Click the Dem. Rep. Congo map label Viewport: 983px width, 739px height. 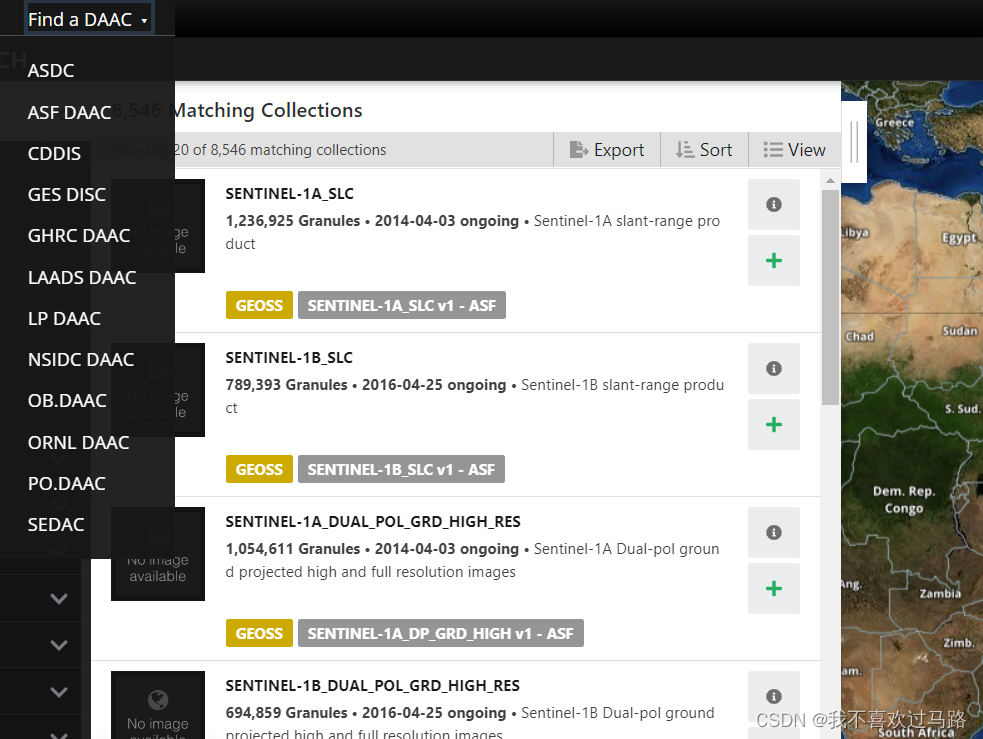(x=903, y=500)
